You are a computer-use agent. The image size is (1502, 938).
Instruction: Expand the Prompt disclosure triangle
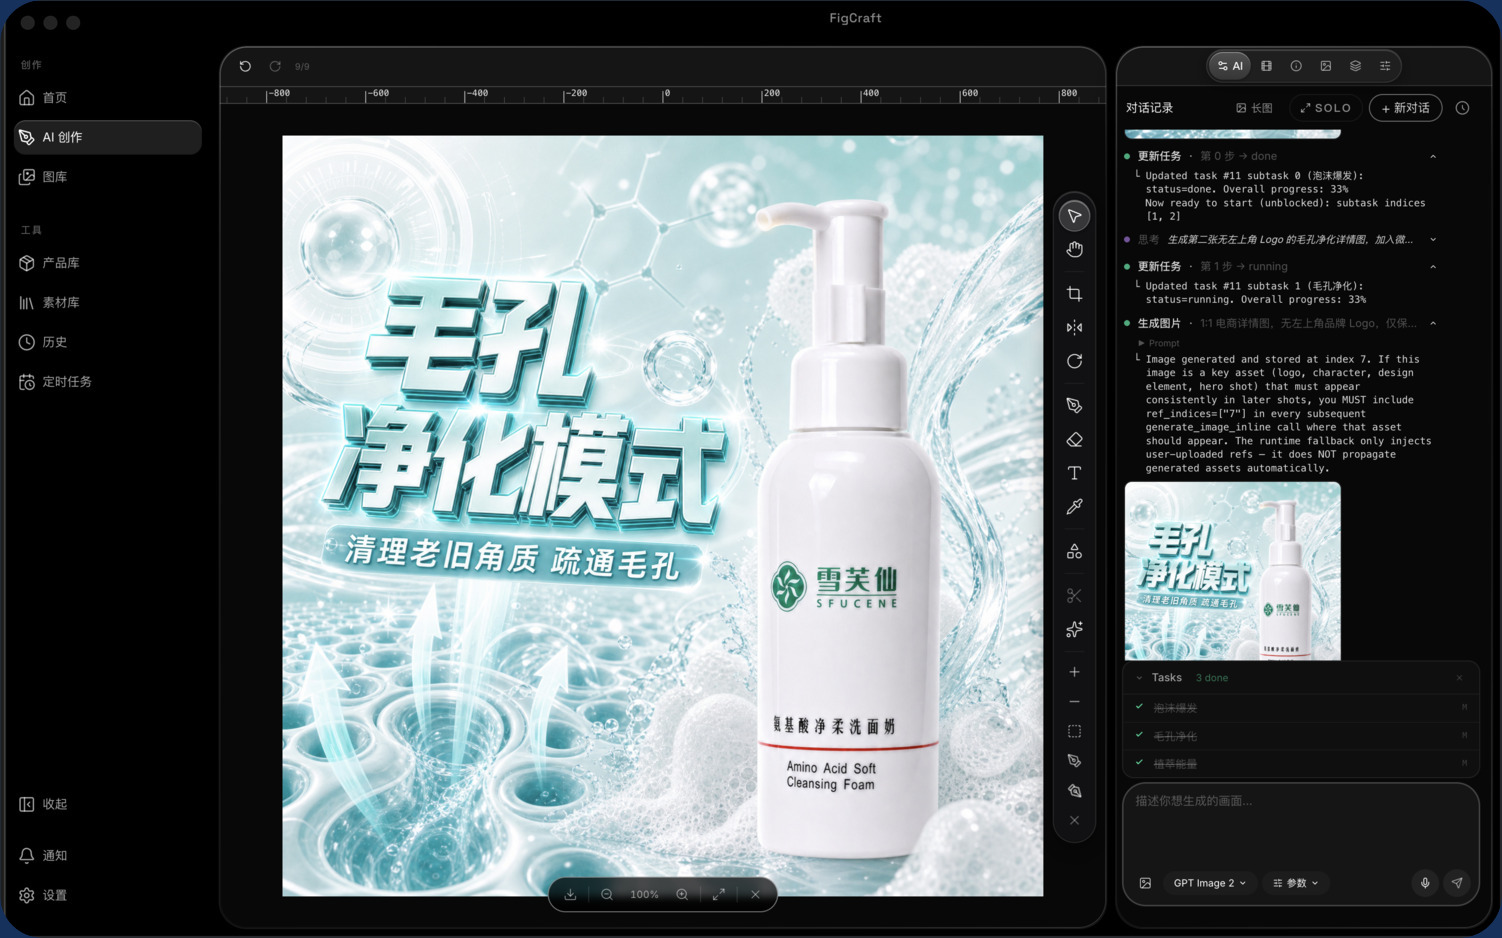[x=1141, y=343]
